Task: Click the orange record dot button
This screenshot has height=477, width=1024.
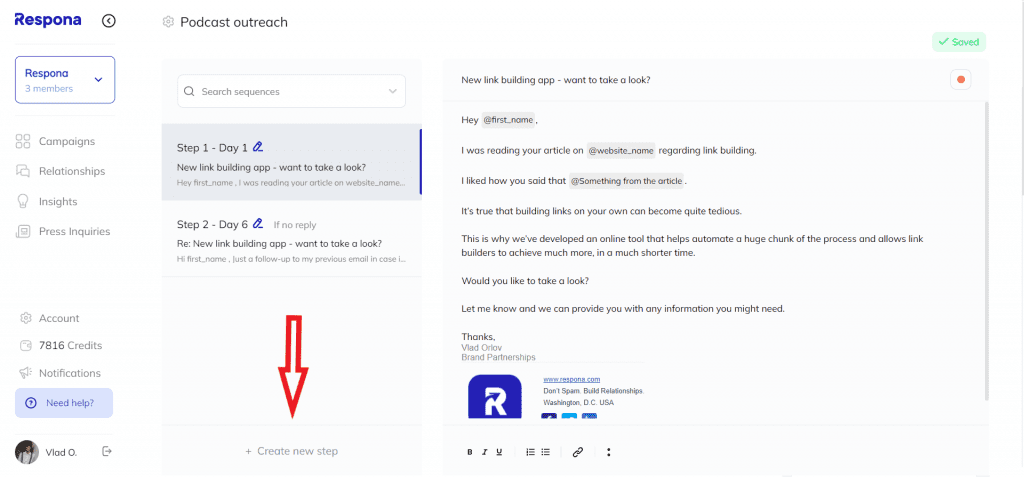Action: [961, 80]
